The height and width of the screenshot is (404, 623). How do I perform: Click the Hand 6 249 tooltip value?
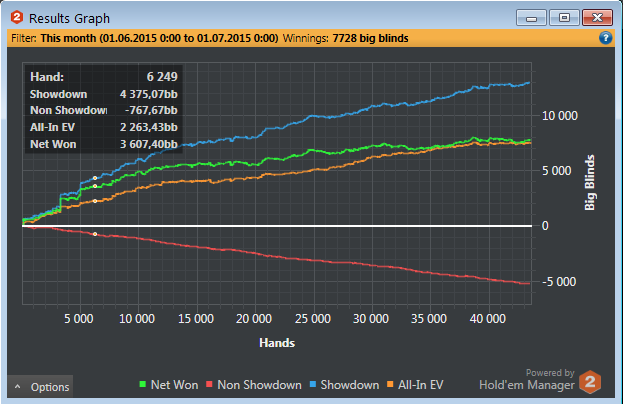[162, 77]
